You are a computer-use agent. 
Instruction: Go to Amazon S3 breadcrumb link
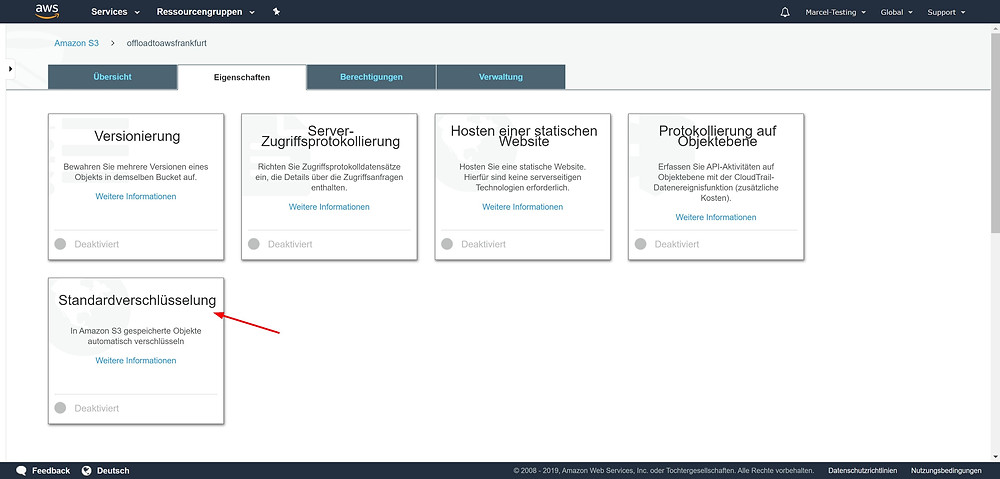pyautogui.click(x=77, y=43)
